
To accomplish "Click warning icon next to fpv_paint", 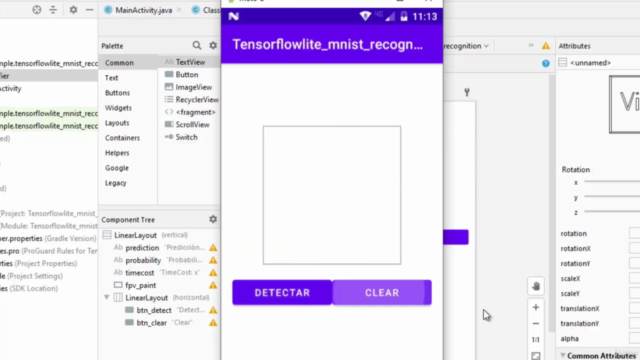I will (213, 285).
